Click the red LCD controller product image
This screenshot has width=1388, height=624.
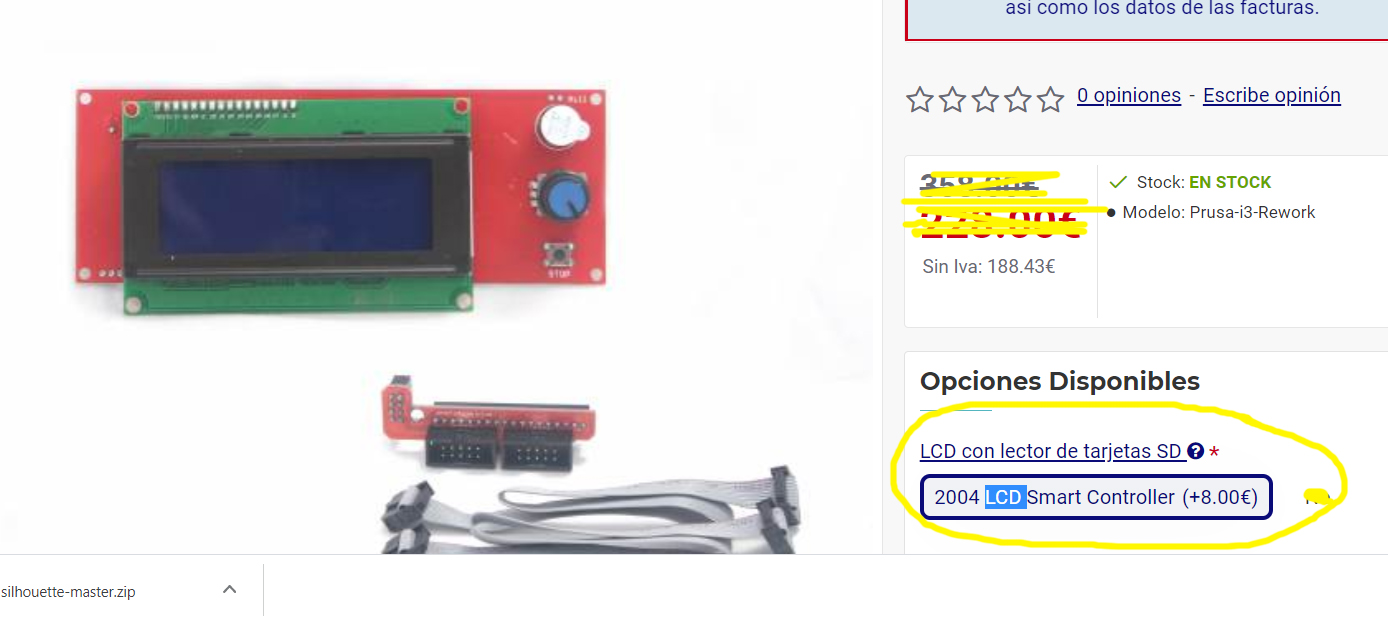(x=341, y=201)
